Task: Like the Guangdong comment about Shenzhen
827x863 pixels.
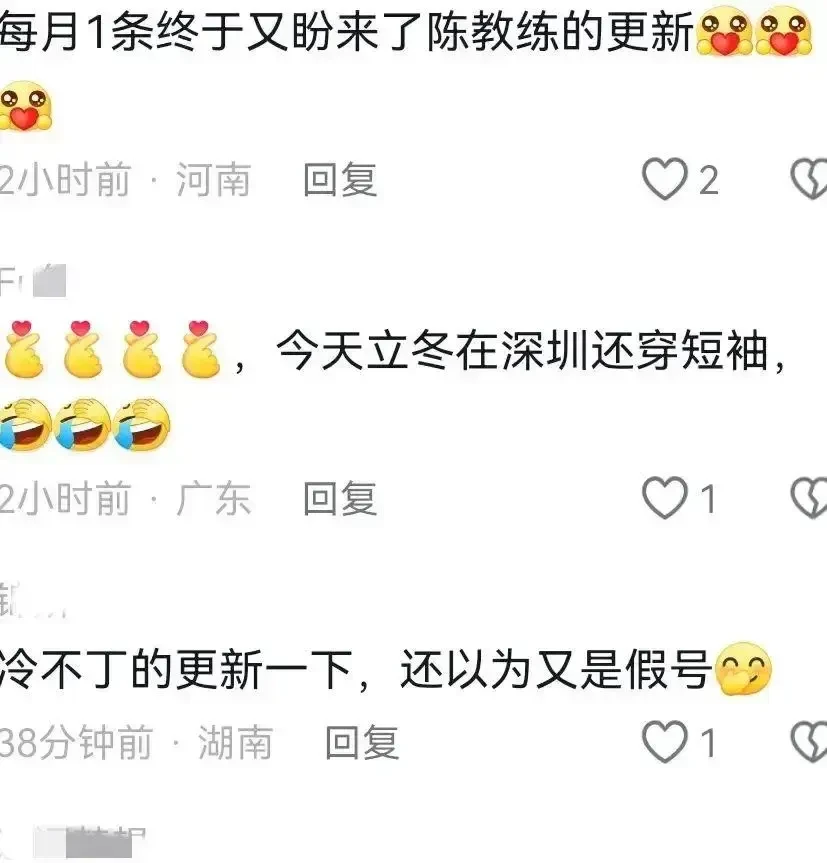Action: click(x=665, y=498)
